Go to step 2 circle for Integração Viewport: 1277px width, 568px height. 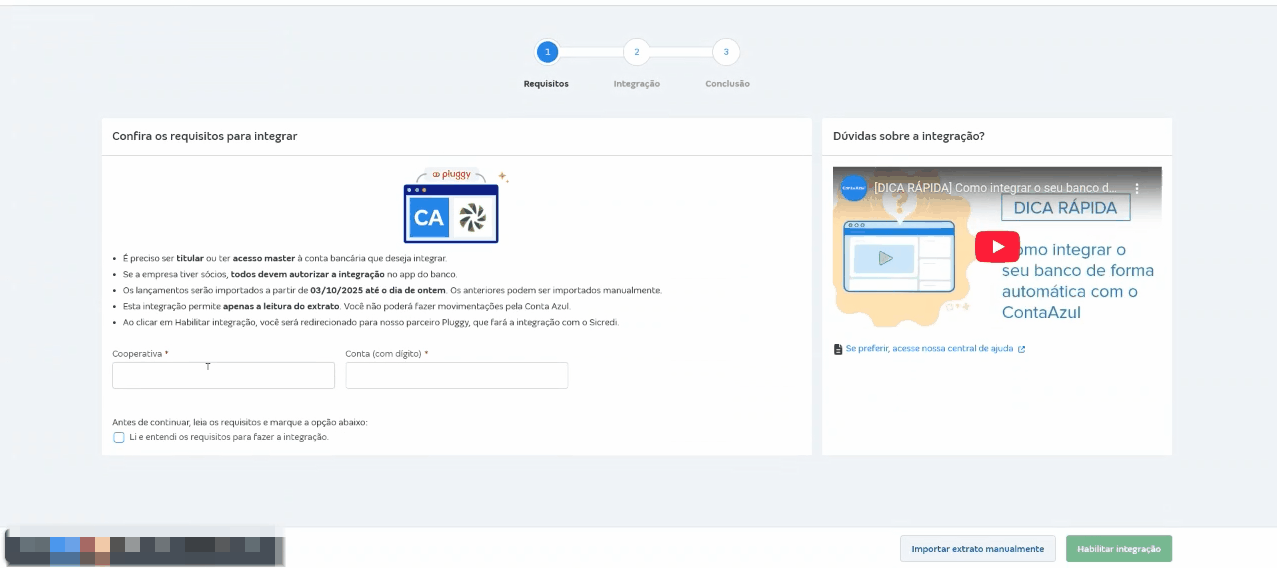636,52
